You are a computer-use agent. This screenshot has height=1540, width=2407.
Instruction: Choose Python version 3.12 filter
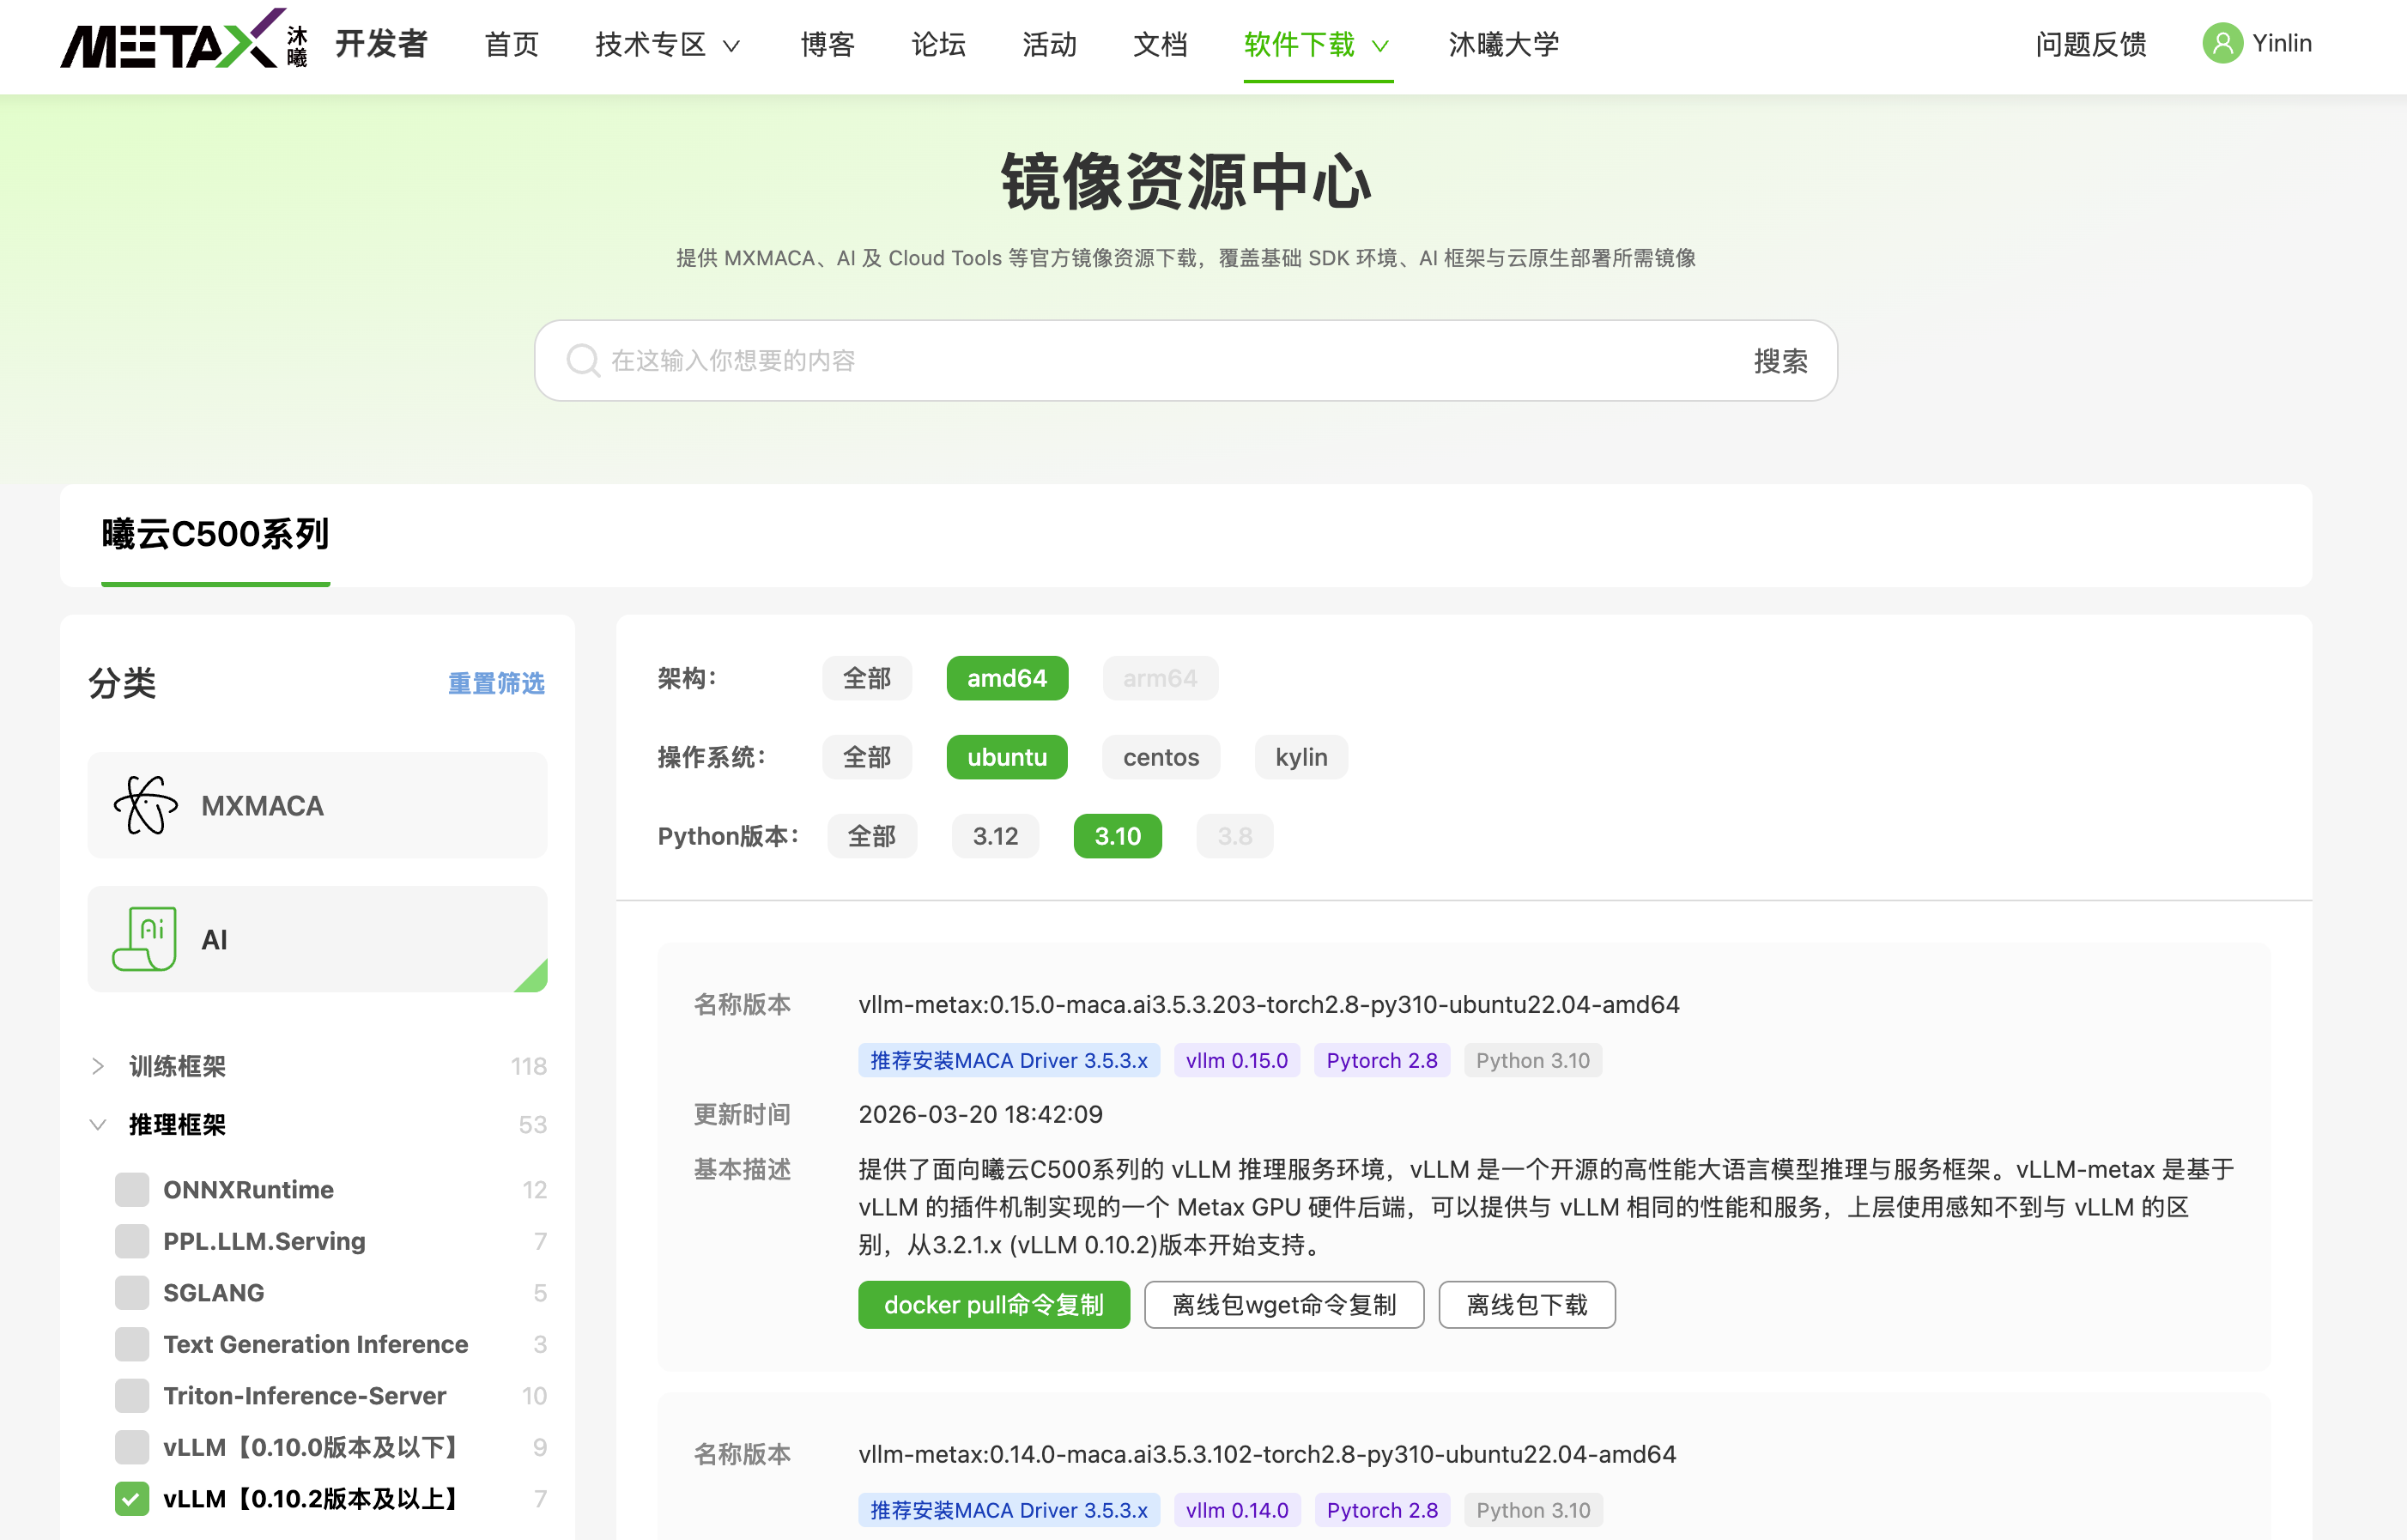995,836
